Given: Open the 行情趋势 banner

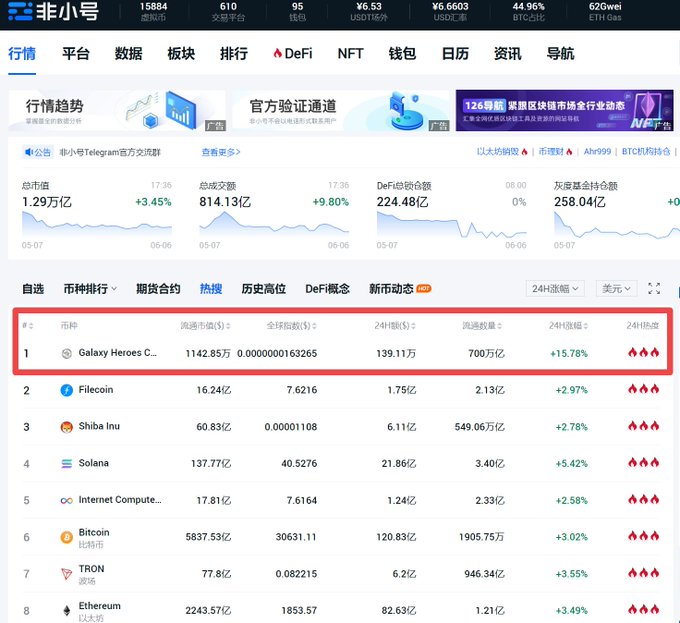Looking at the screenshot, I should 117,111.
